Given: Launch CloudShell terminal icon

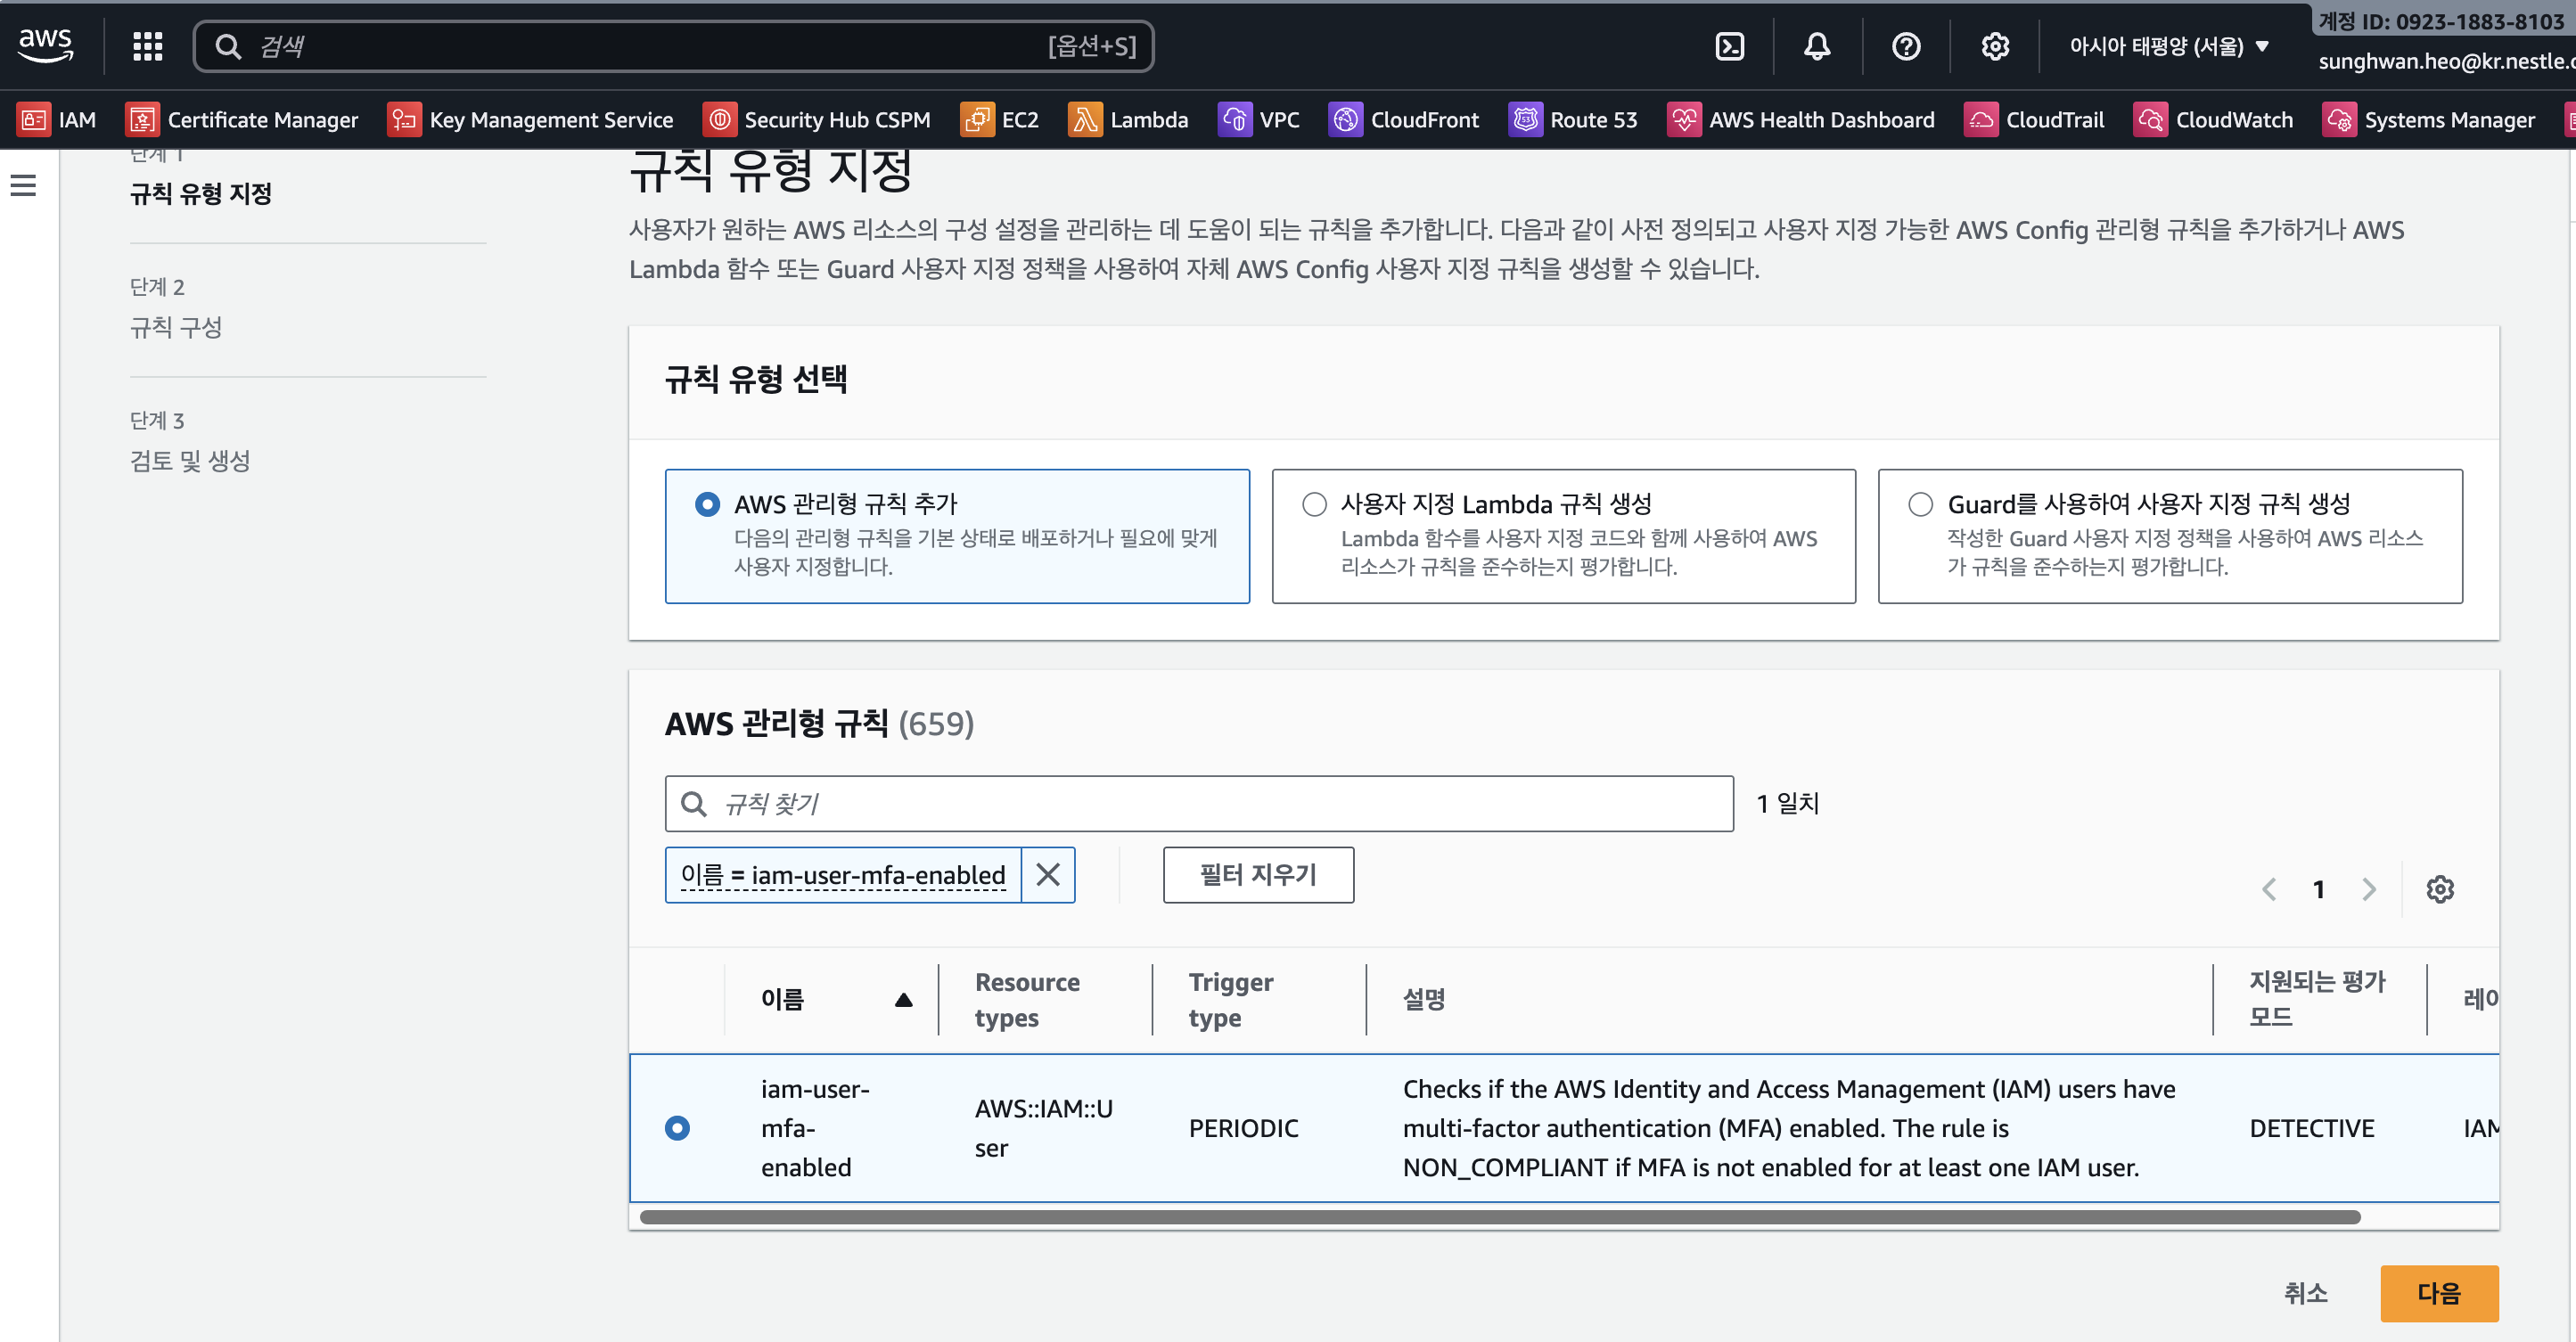Looking at the screenshot, I should point(1730,46).
